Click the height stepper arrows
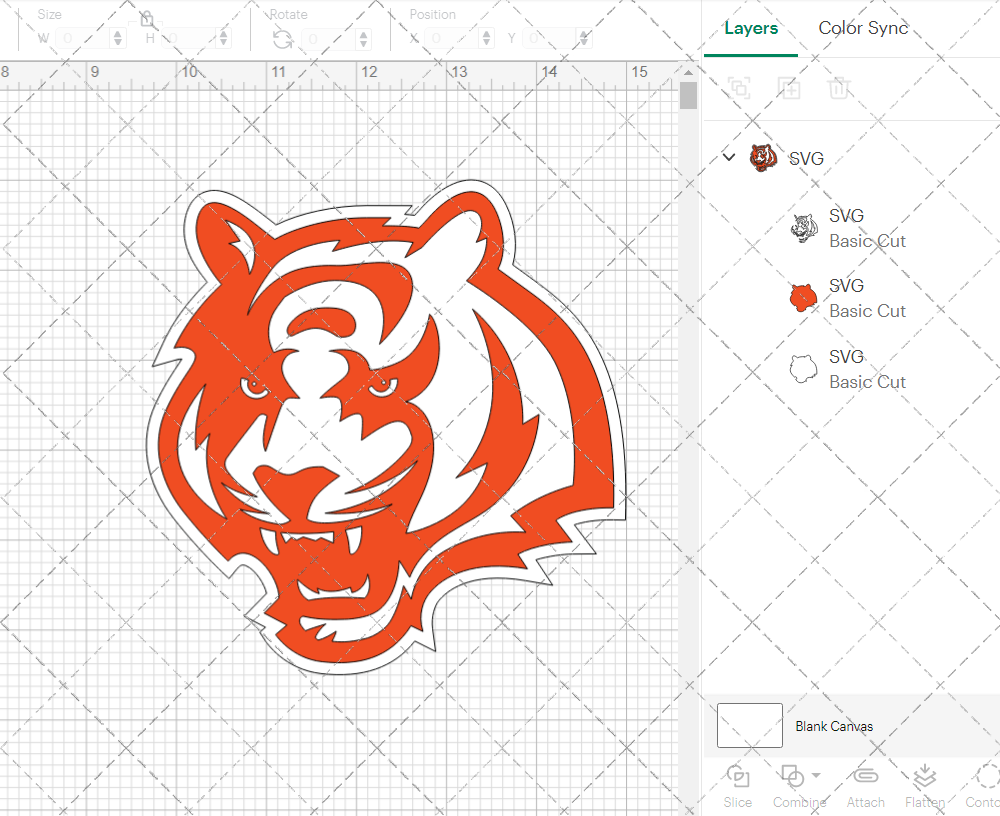Image resolution: width=1000 pixels, height=816 pixels. click(x=223, y=39)
